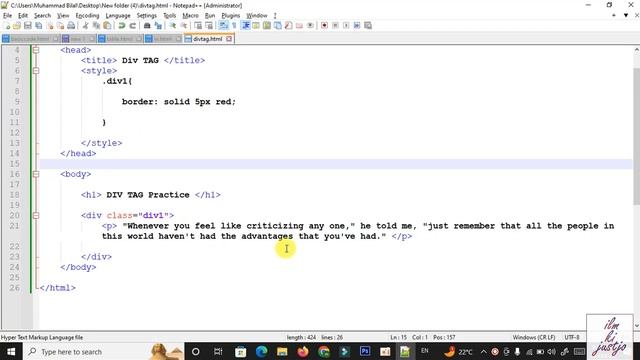Close the divtag.html tab with its red X
The image size is (640, 360).
point(229,39)
